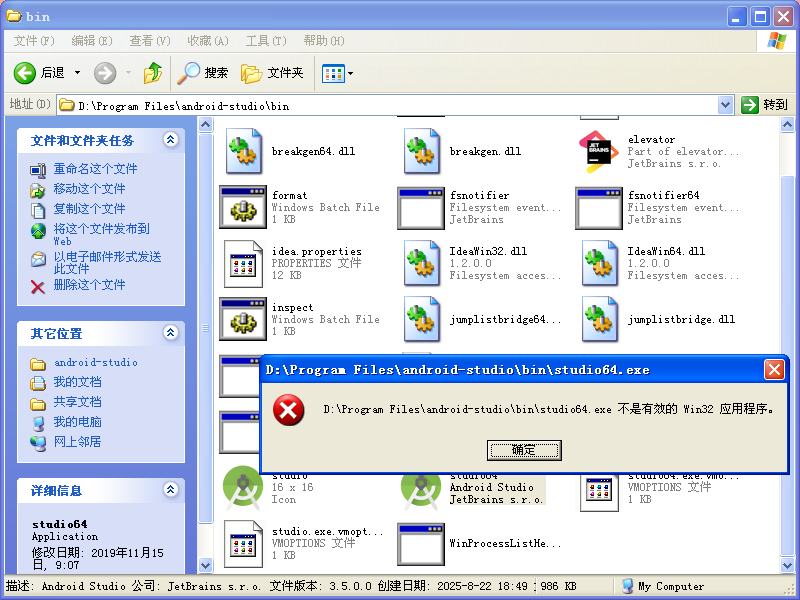Screen dimensions: 800x600
Task: Open the Views dropdown button
Action: pyautogui.click(x=337, y=73)
